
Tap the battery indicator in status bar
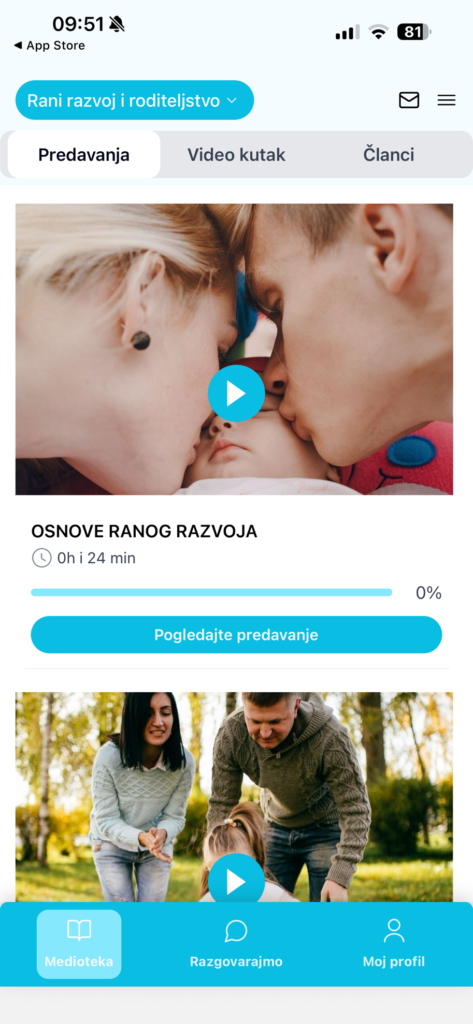point(414,31)
